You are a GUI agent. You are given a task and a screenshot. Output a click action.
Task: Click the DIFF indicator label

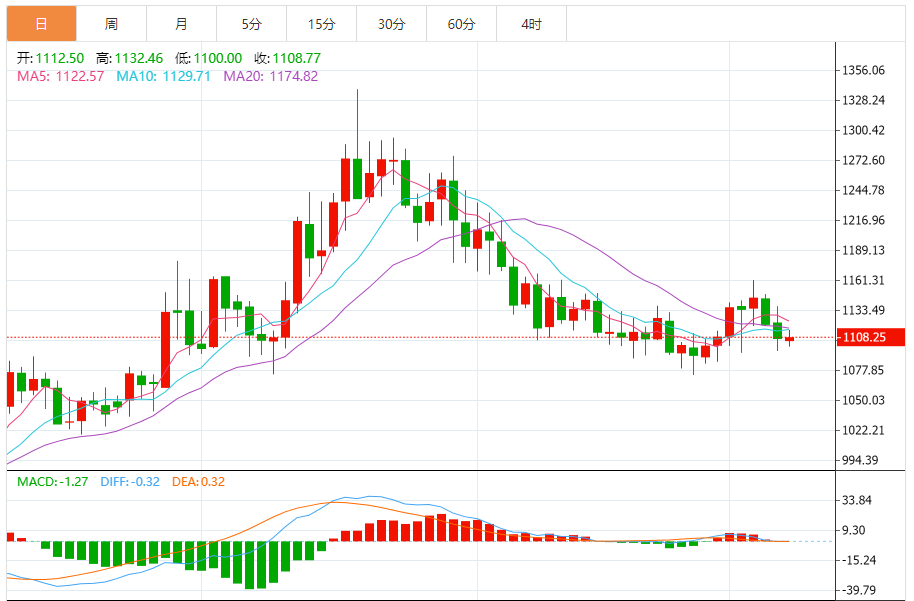(129, 482)
